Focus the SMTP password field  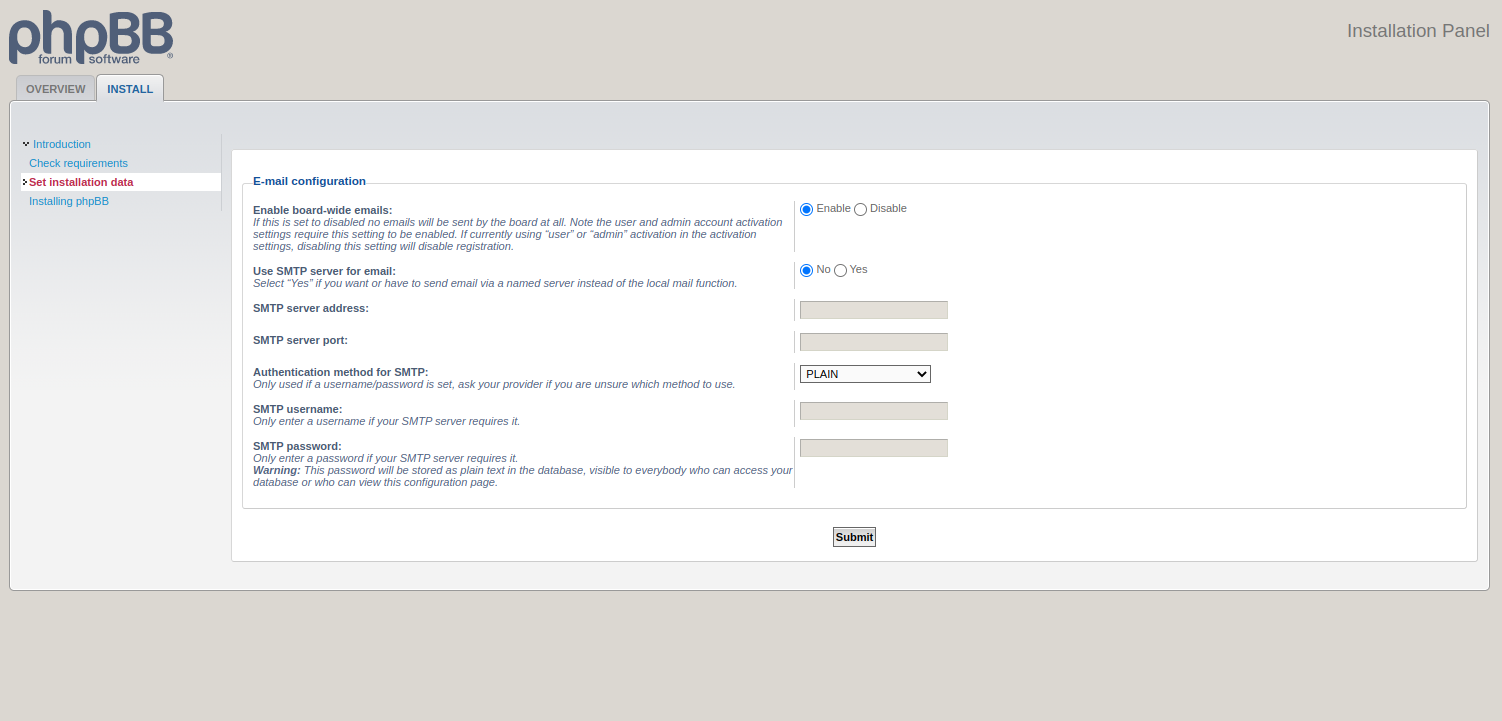(x=873, y=448)
